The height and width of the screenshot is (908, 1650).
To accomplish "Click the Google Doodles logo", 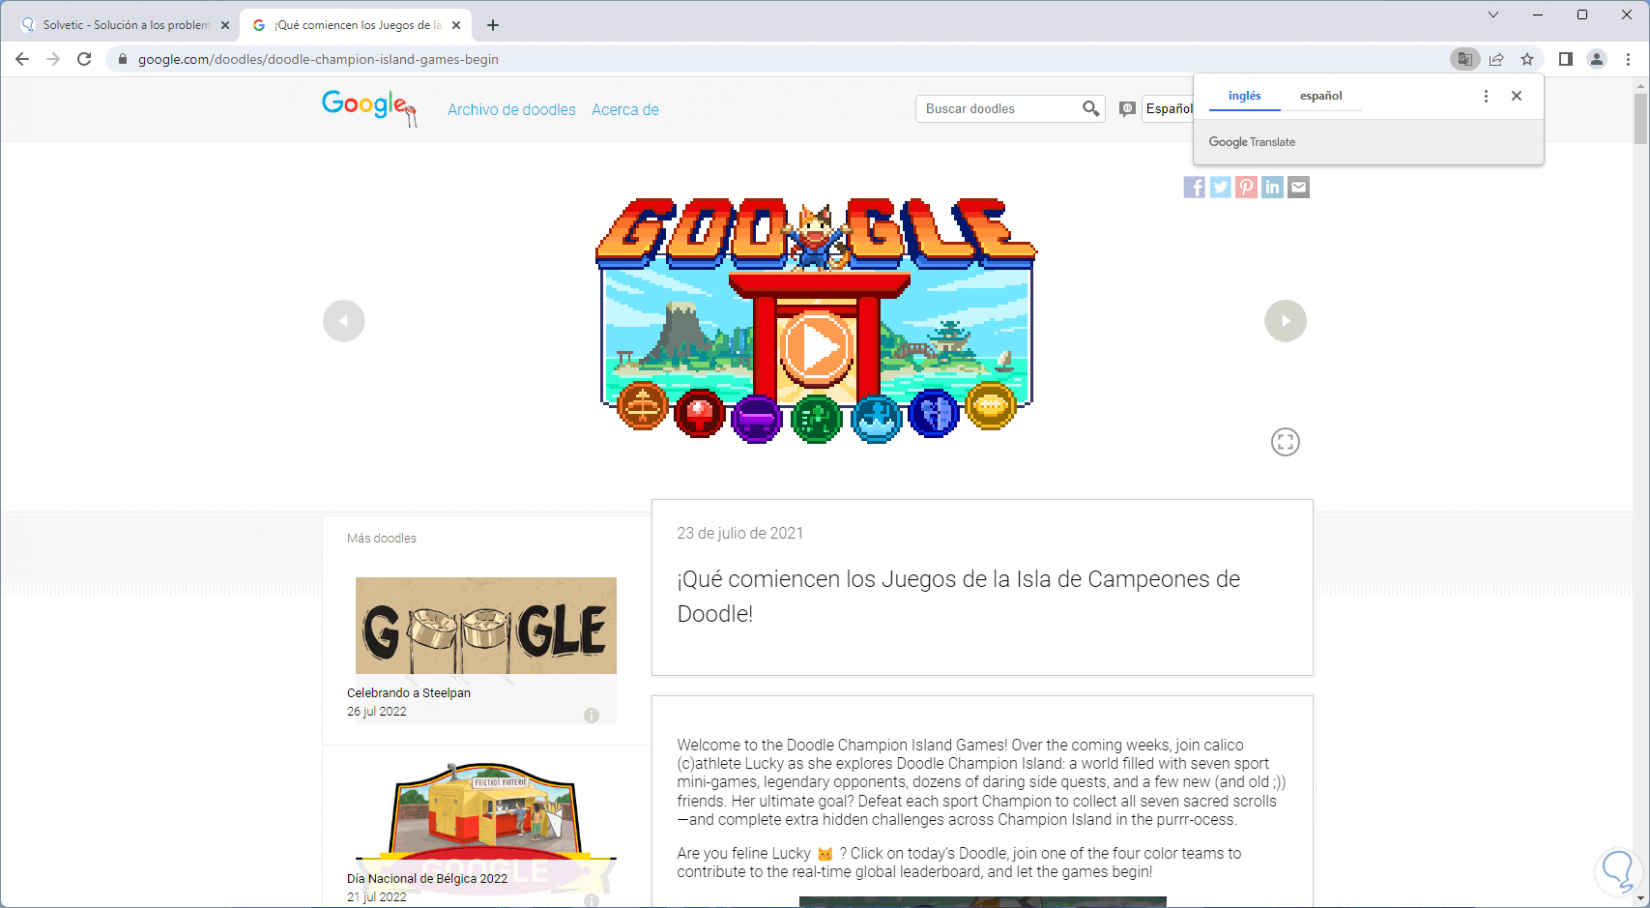I will (x=369, y=107).
